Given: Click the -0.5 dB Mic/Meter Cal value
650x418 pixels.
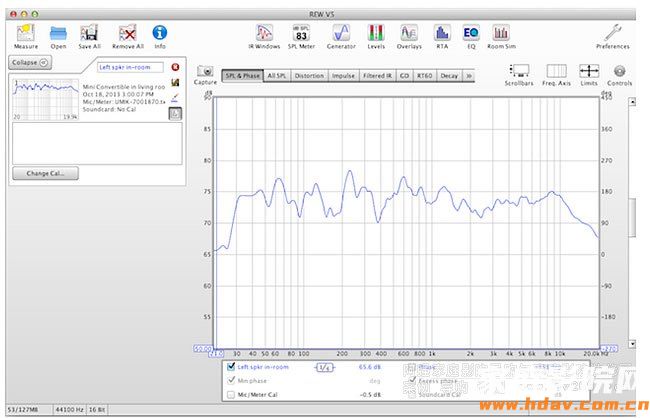Looking at the screenshot, I should [371, 395].
